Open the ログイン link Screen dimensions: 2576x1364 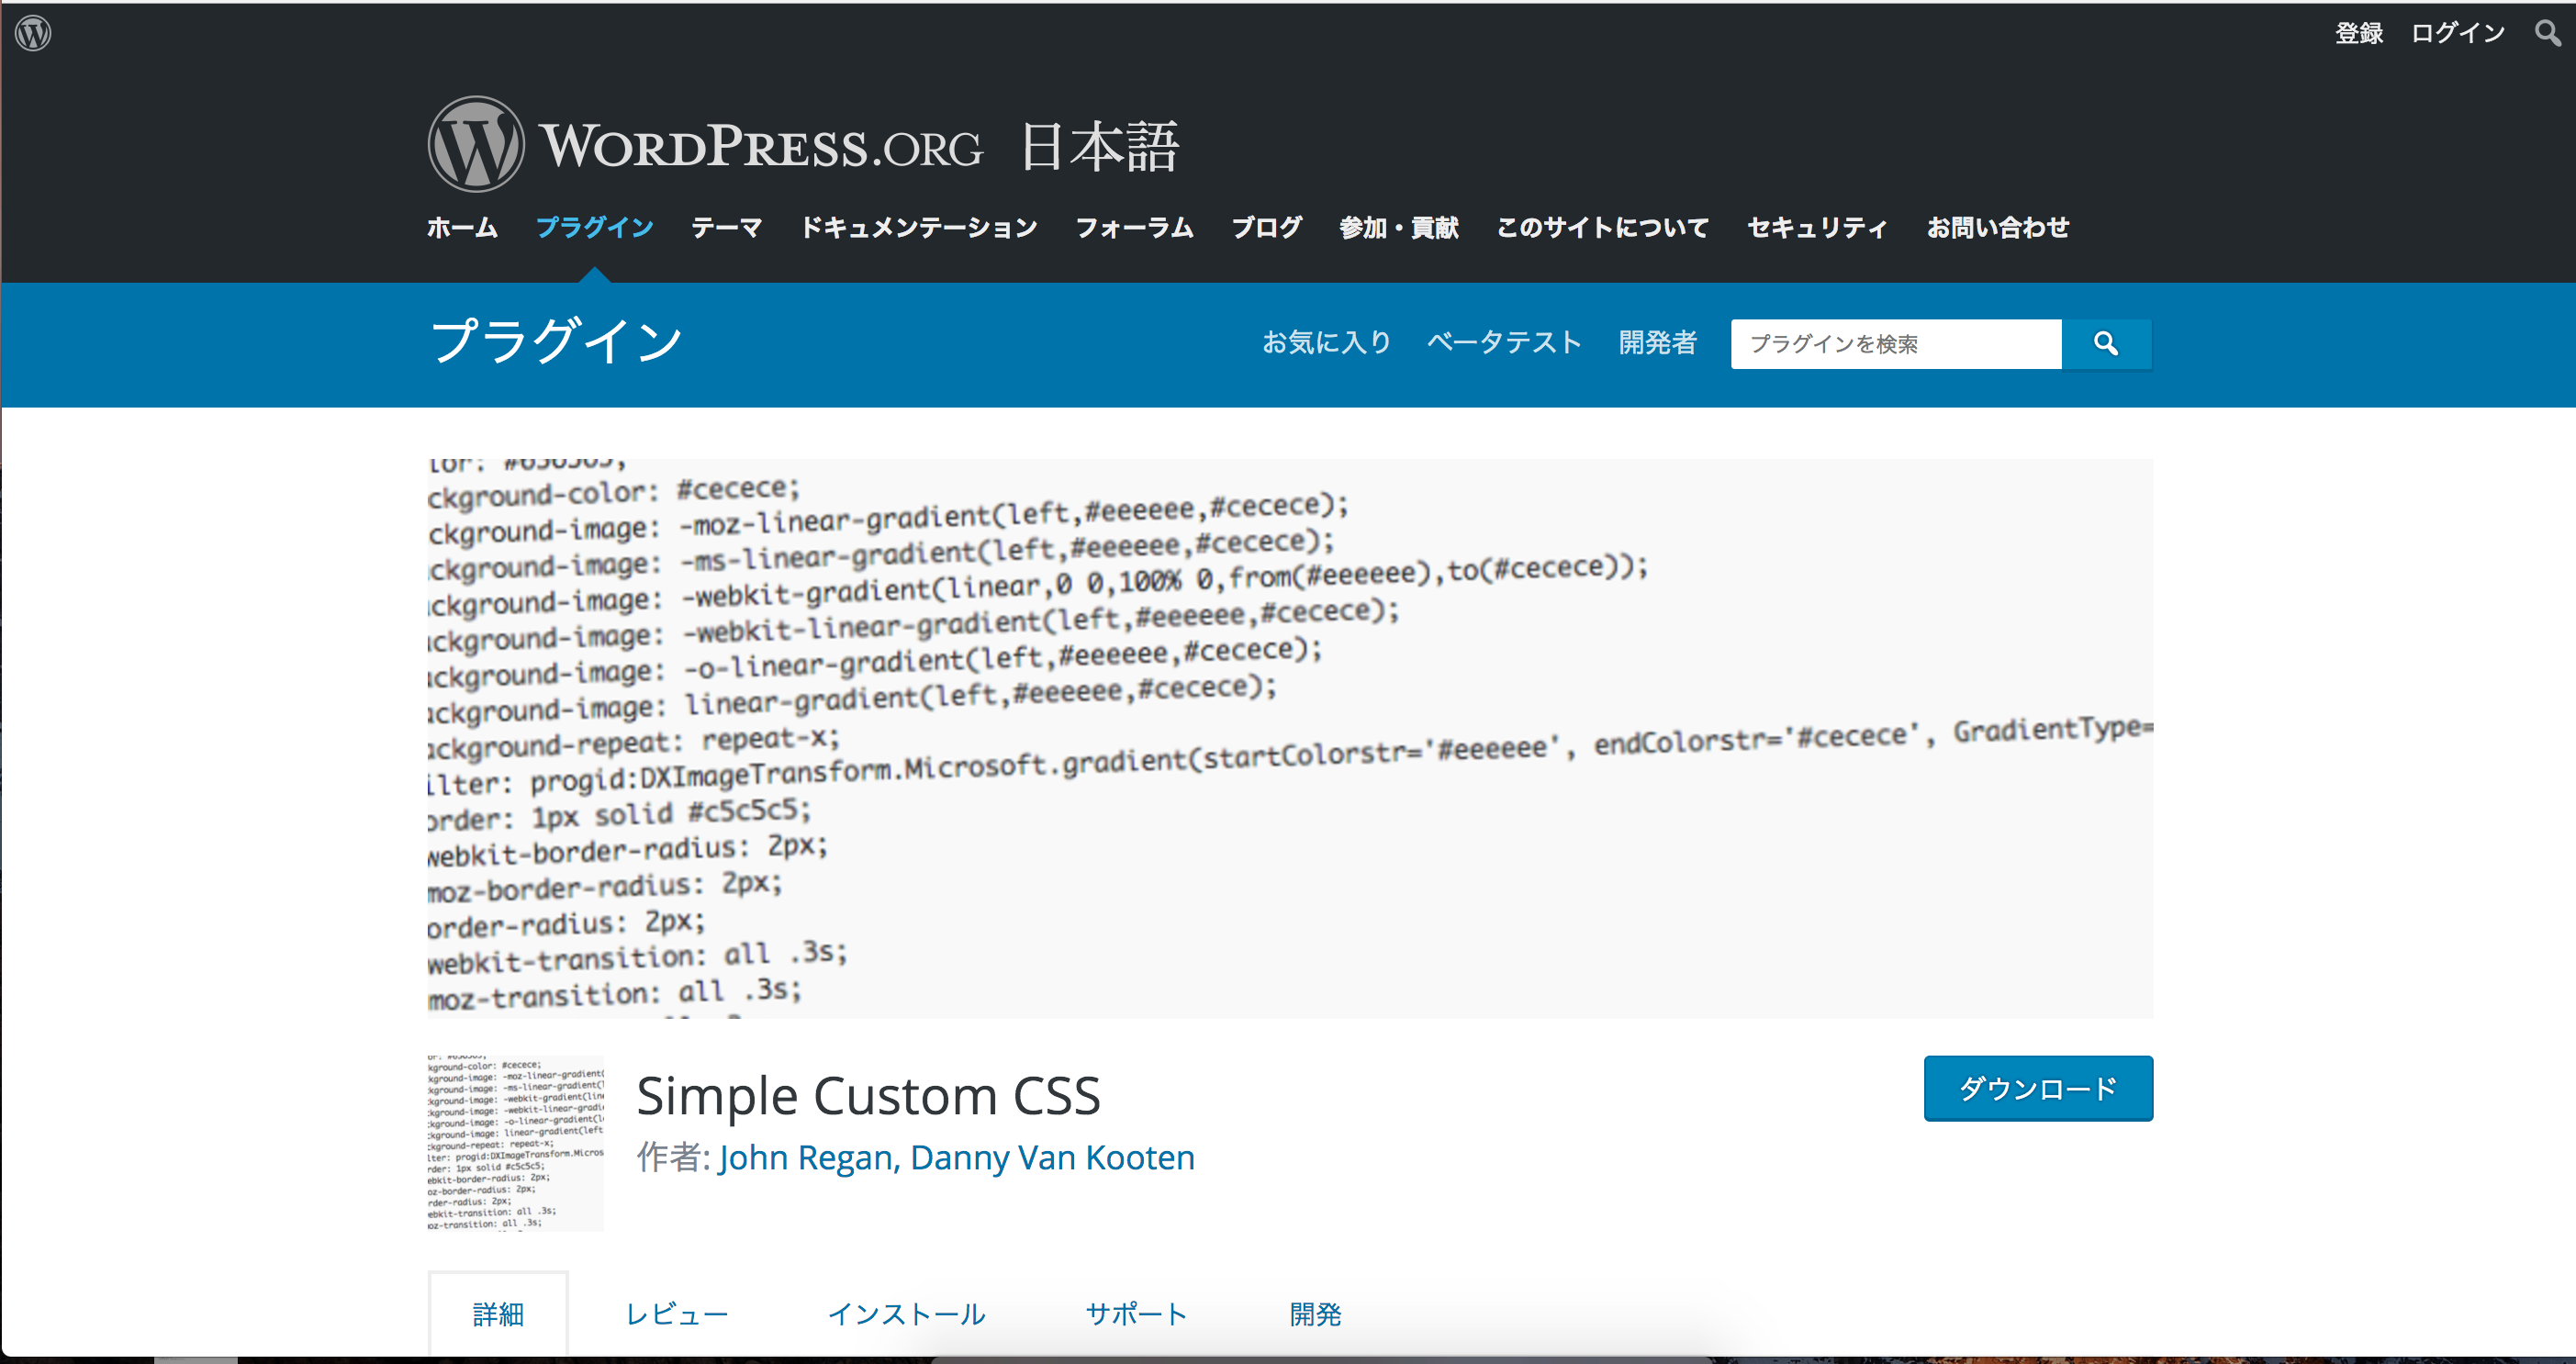2458,33
